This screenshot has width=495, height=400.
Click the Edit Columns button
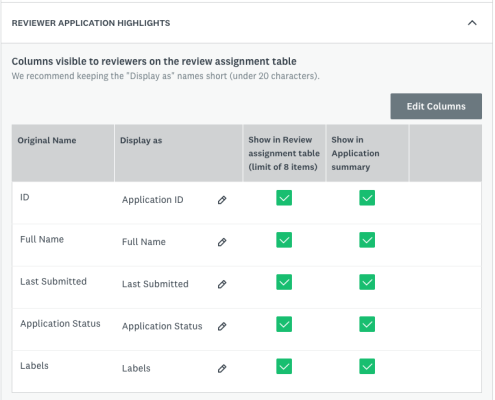tap(436, 106)
